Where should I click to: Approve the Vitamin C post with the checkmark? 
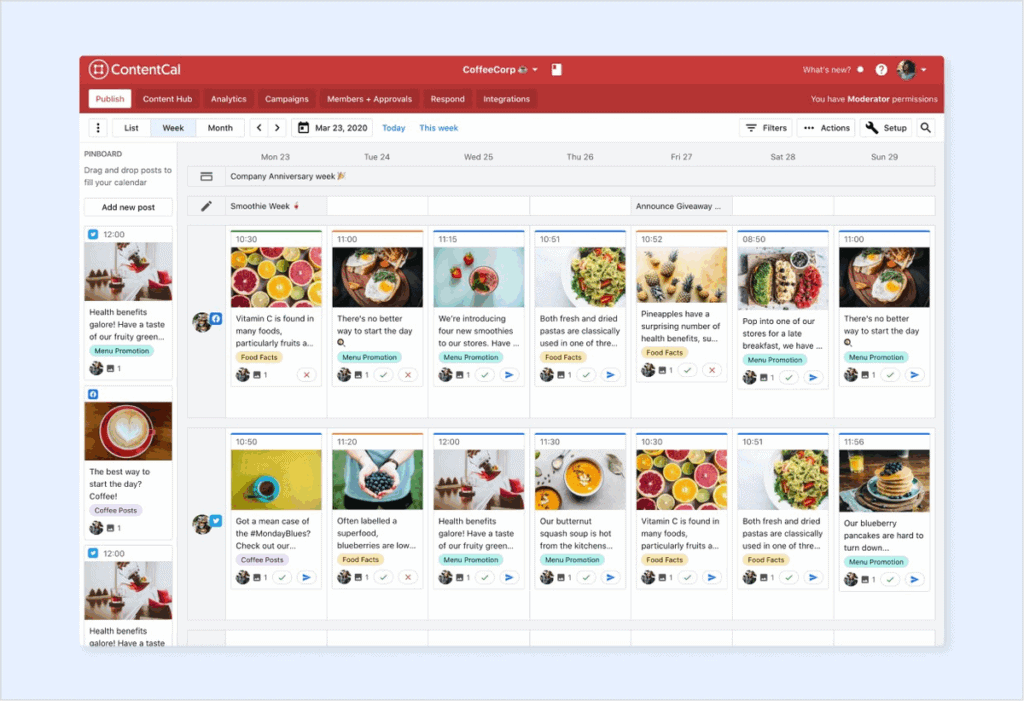tap(687, 577)
